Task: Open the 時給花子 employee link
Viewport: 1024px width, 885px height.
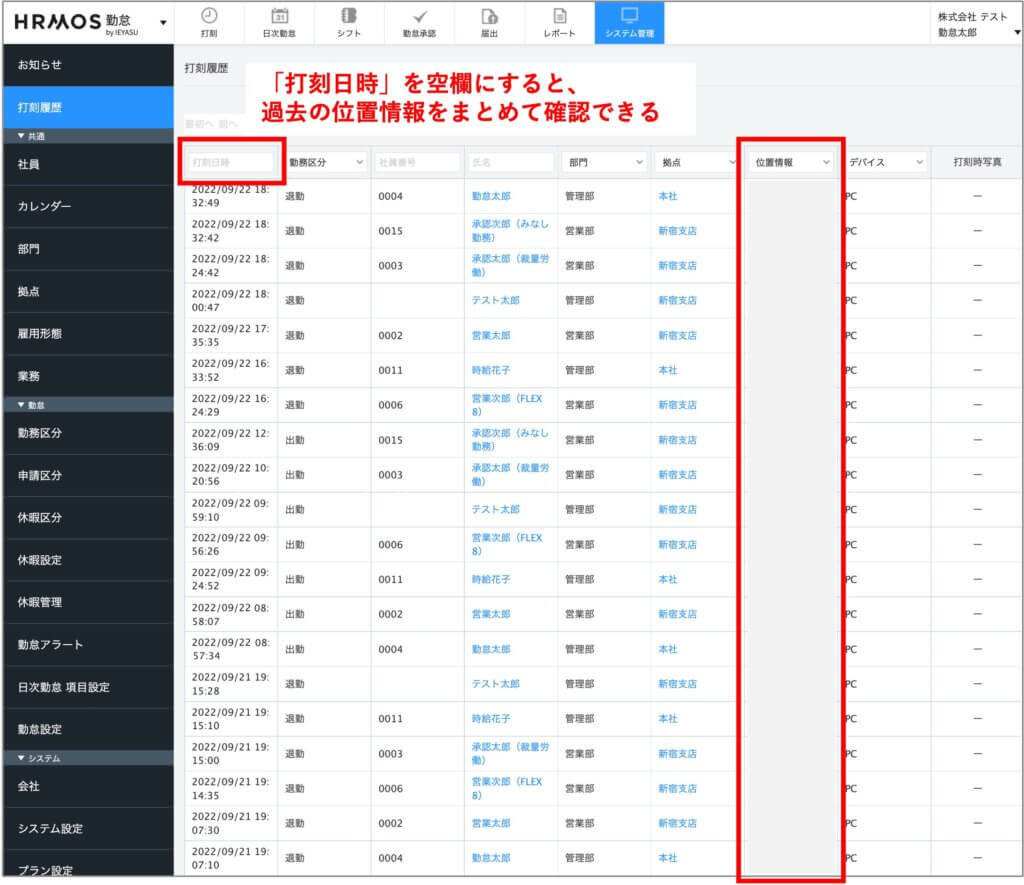Action: click(491, 370)
